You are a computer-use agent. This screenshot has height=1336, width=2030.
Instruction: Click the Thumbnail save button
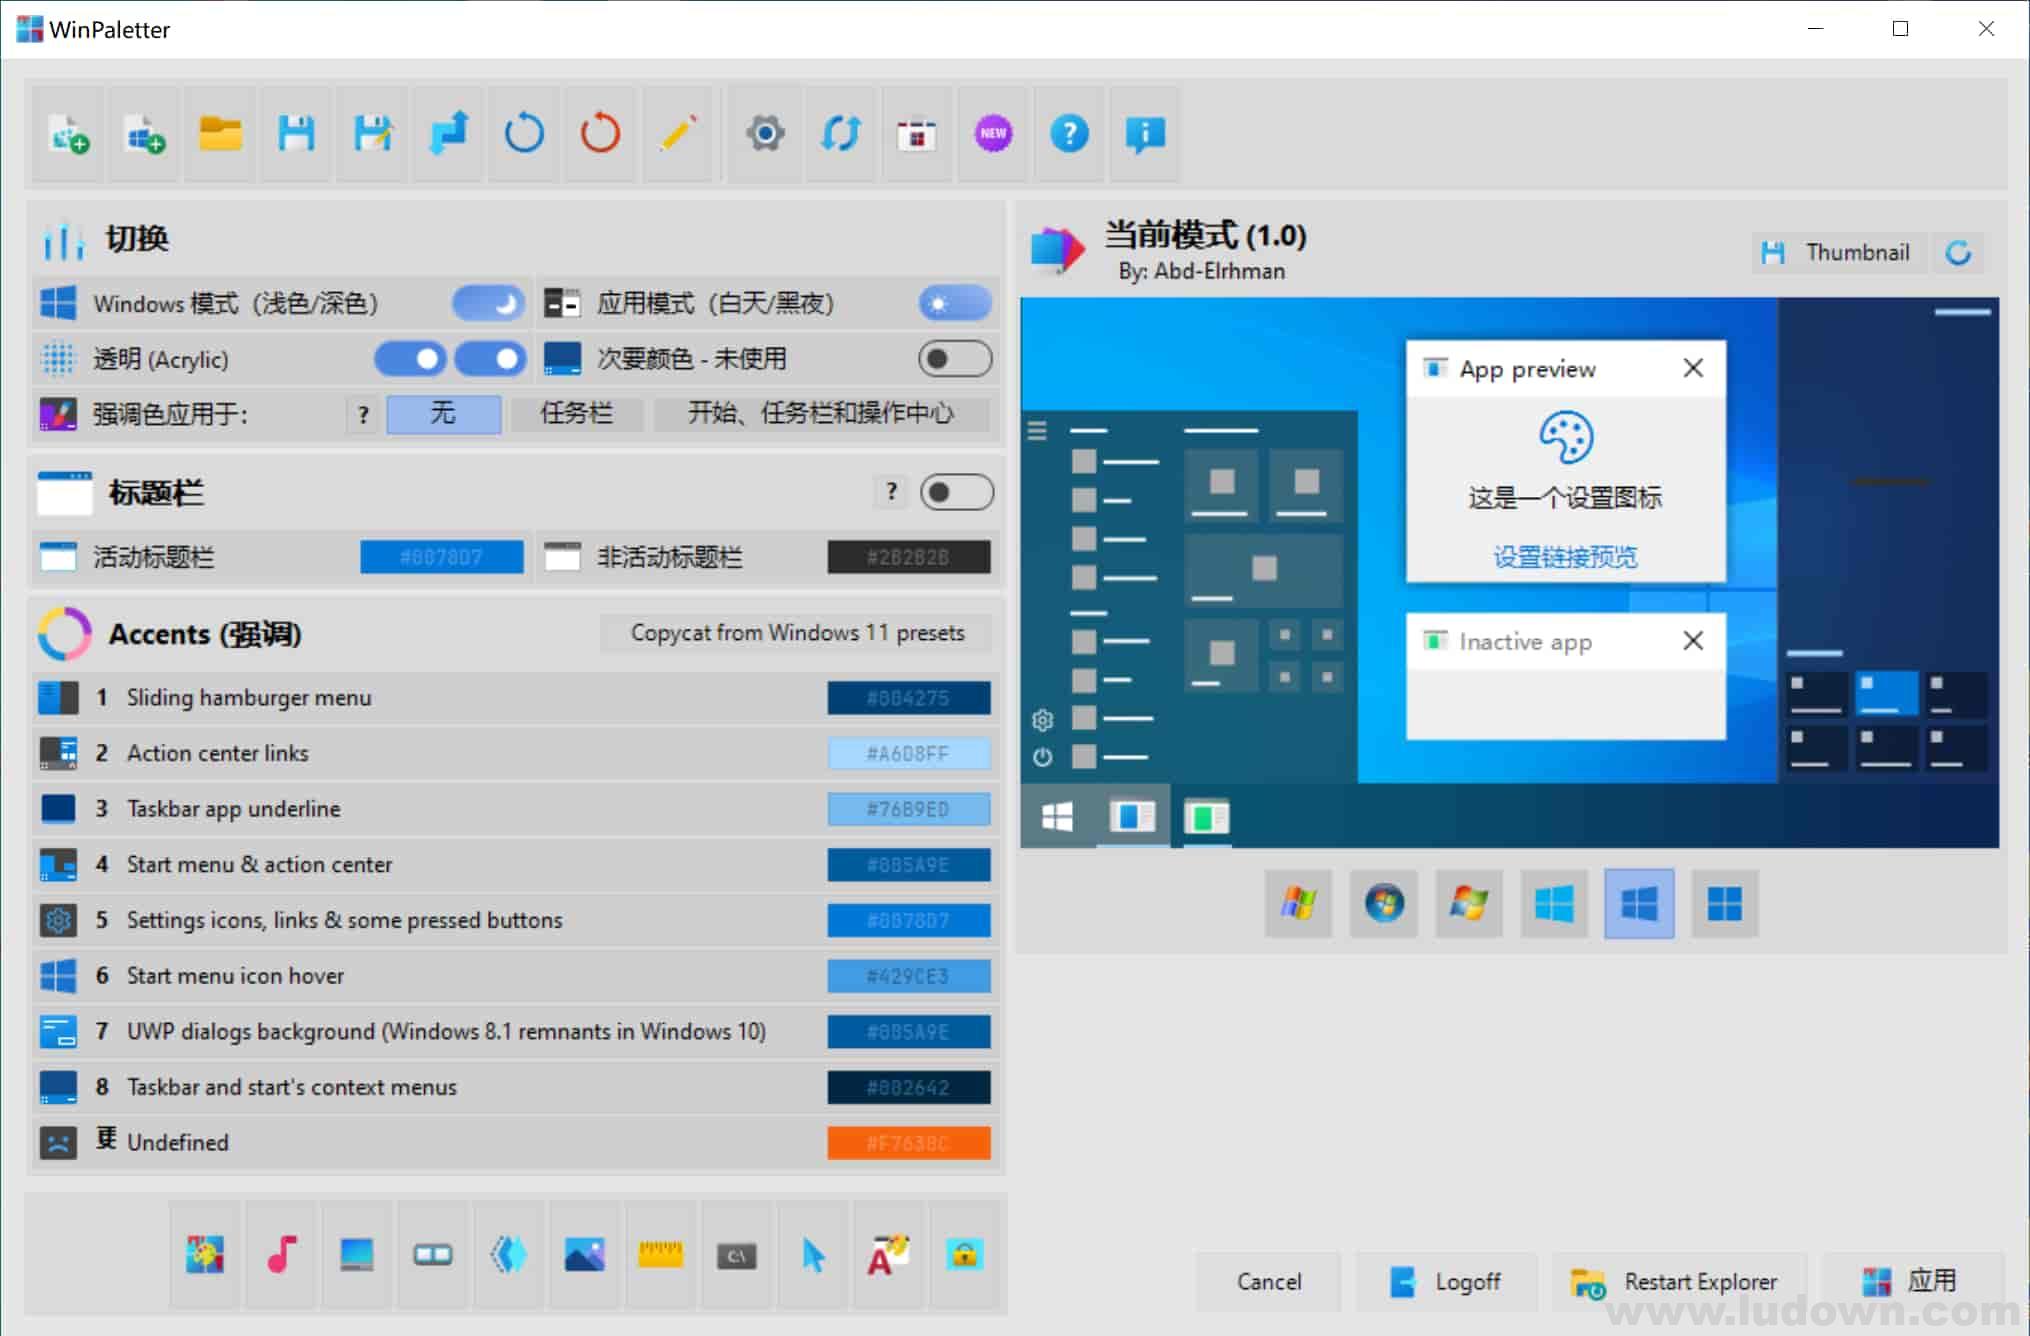1838,252
